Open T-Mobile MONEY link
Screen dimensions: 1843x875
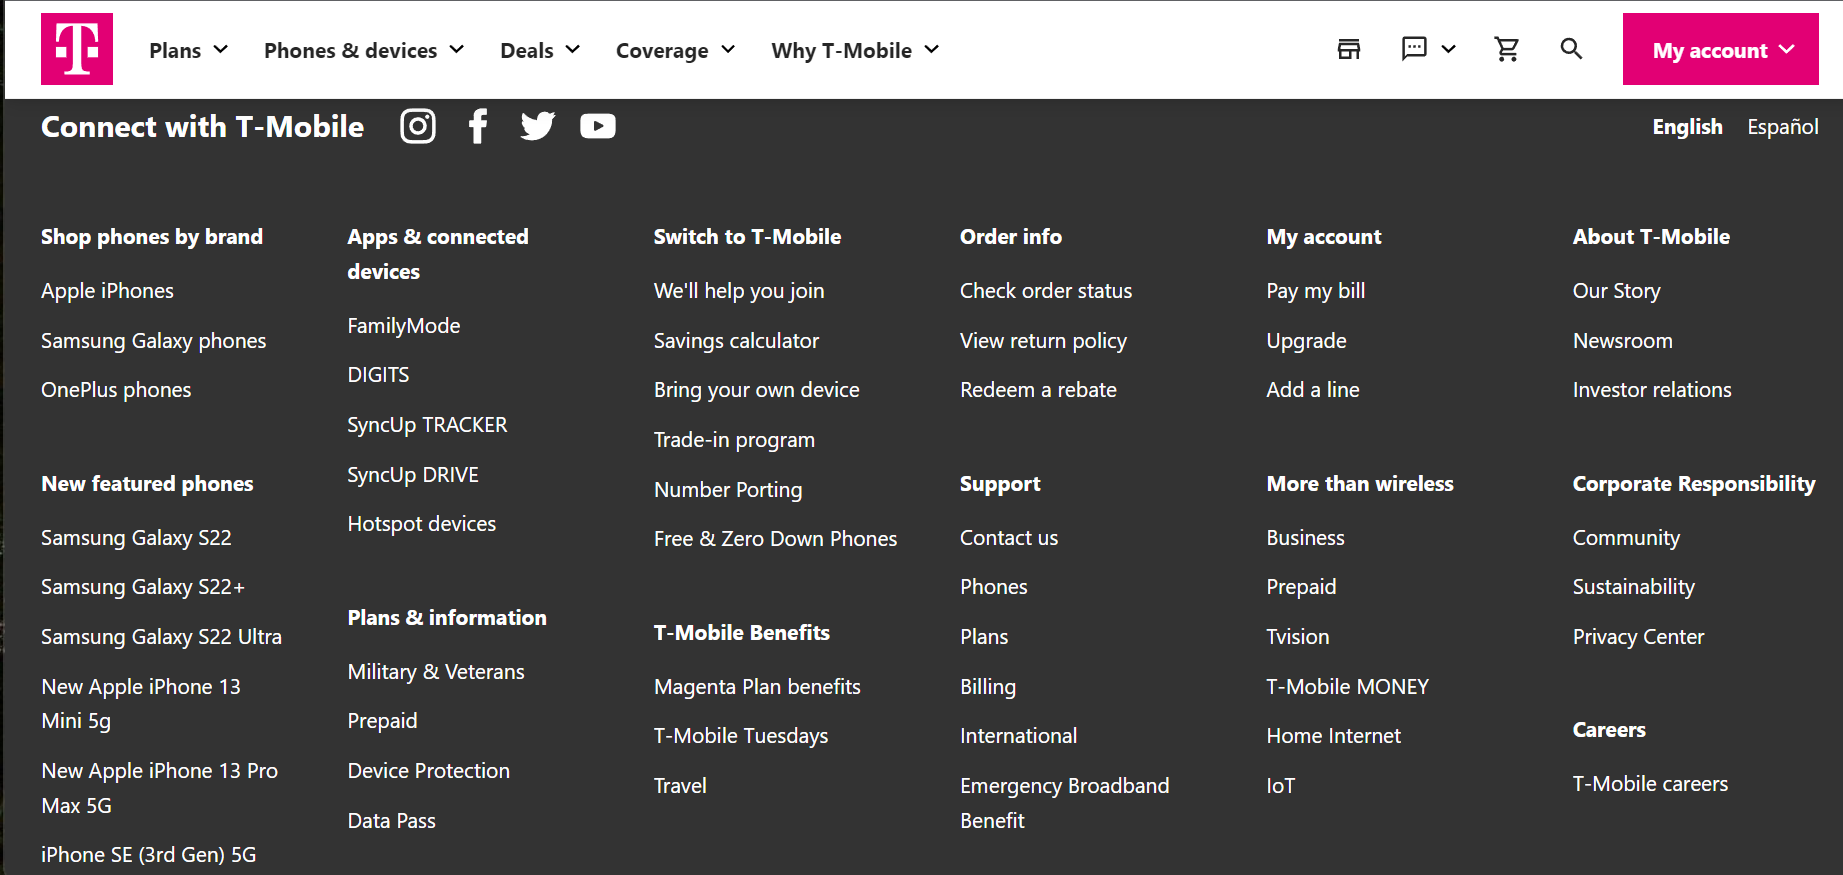tap(1347, 687)
